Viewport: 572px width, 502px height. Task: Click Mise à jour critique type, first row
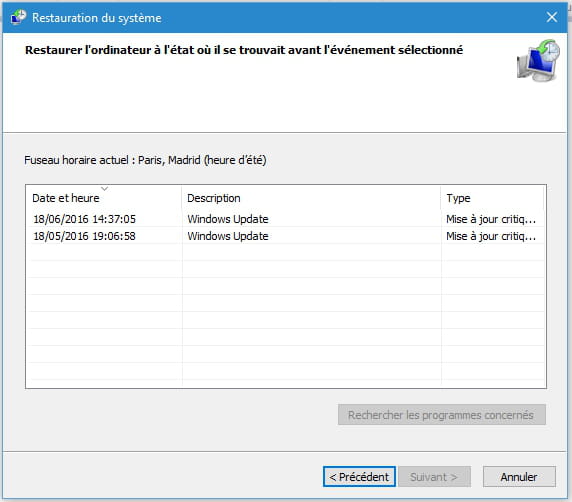(x=491, y=219)
